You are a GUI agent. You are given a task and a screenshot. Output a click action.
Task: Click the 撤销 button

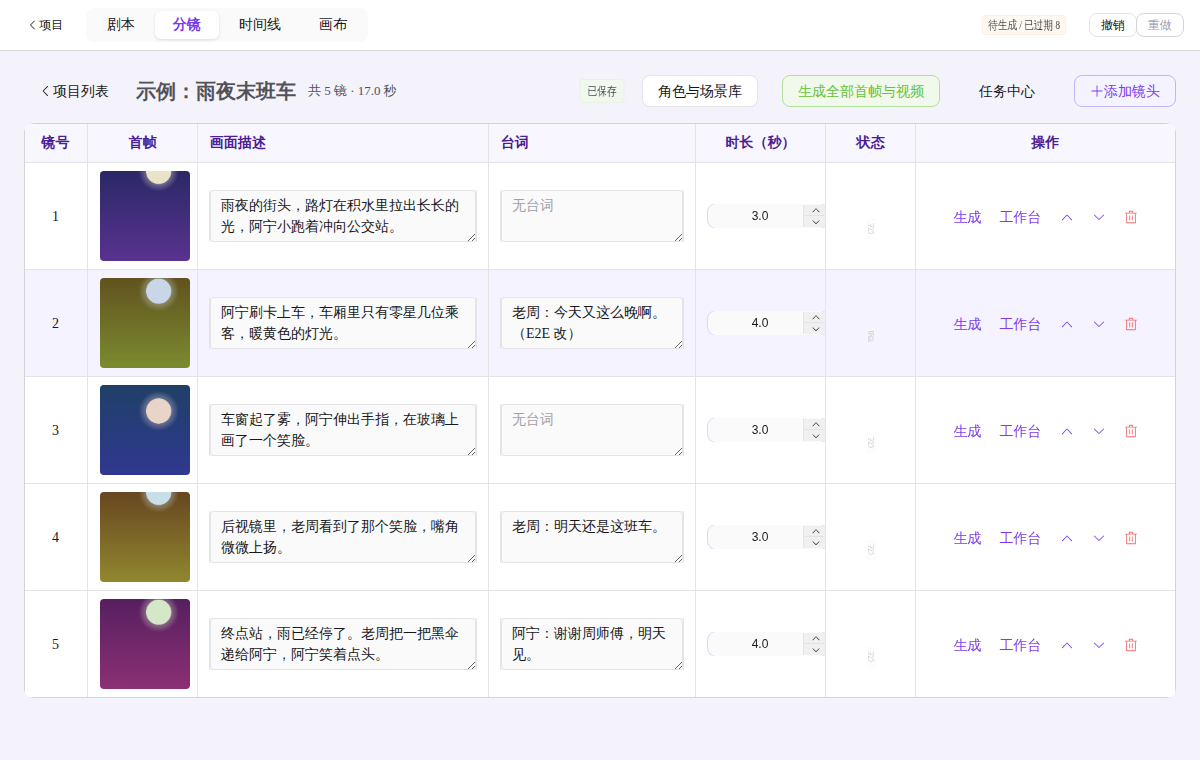[x=1113, y=25]
